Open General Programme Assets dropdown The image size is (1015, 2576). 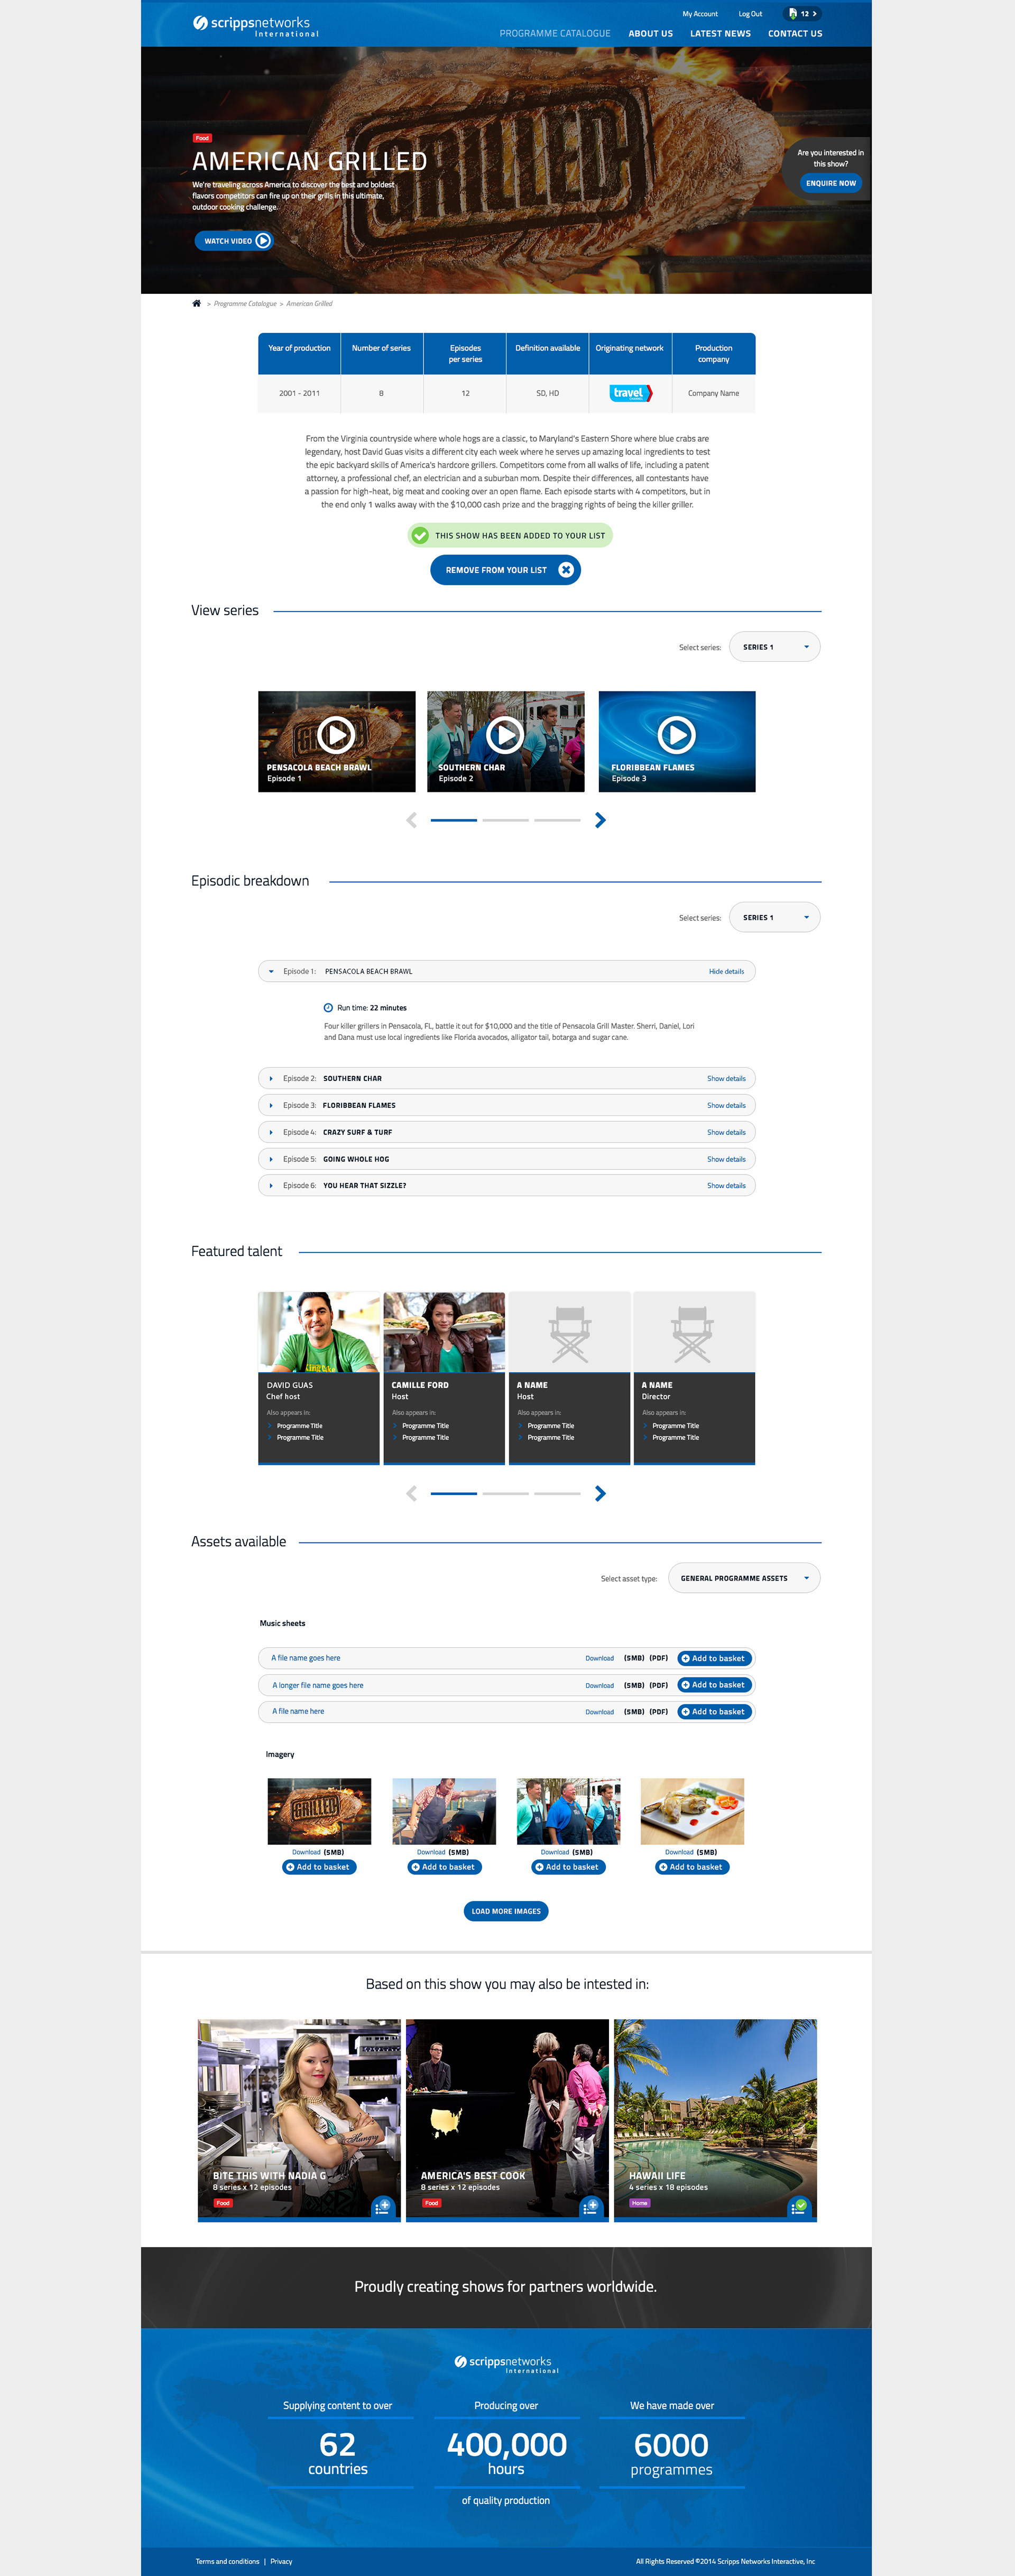743,1578
